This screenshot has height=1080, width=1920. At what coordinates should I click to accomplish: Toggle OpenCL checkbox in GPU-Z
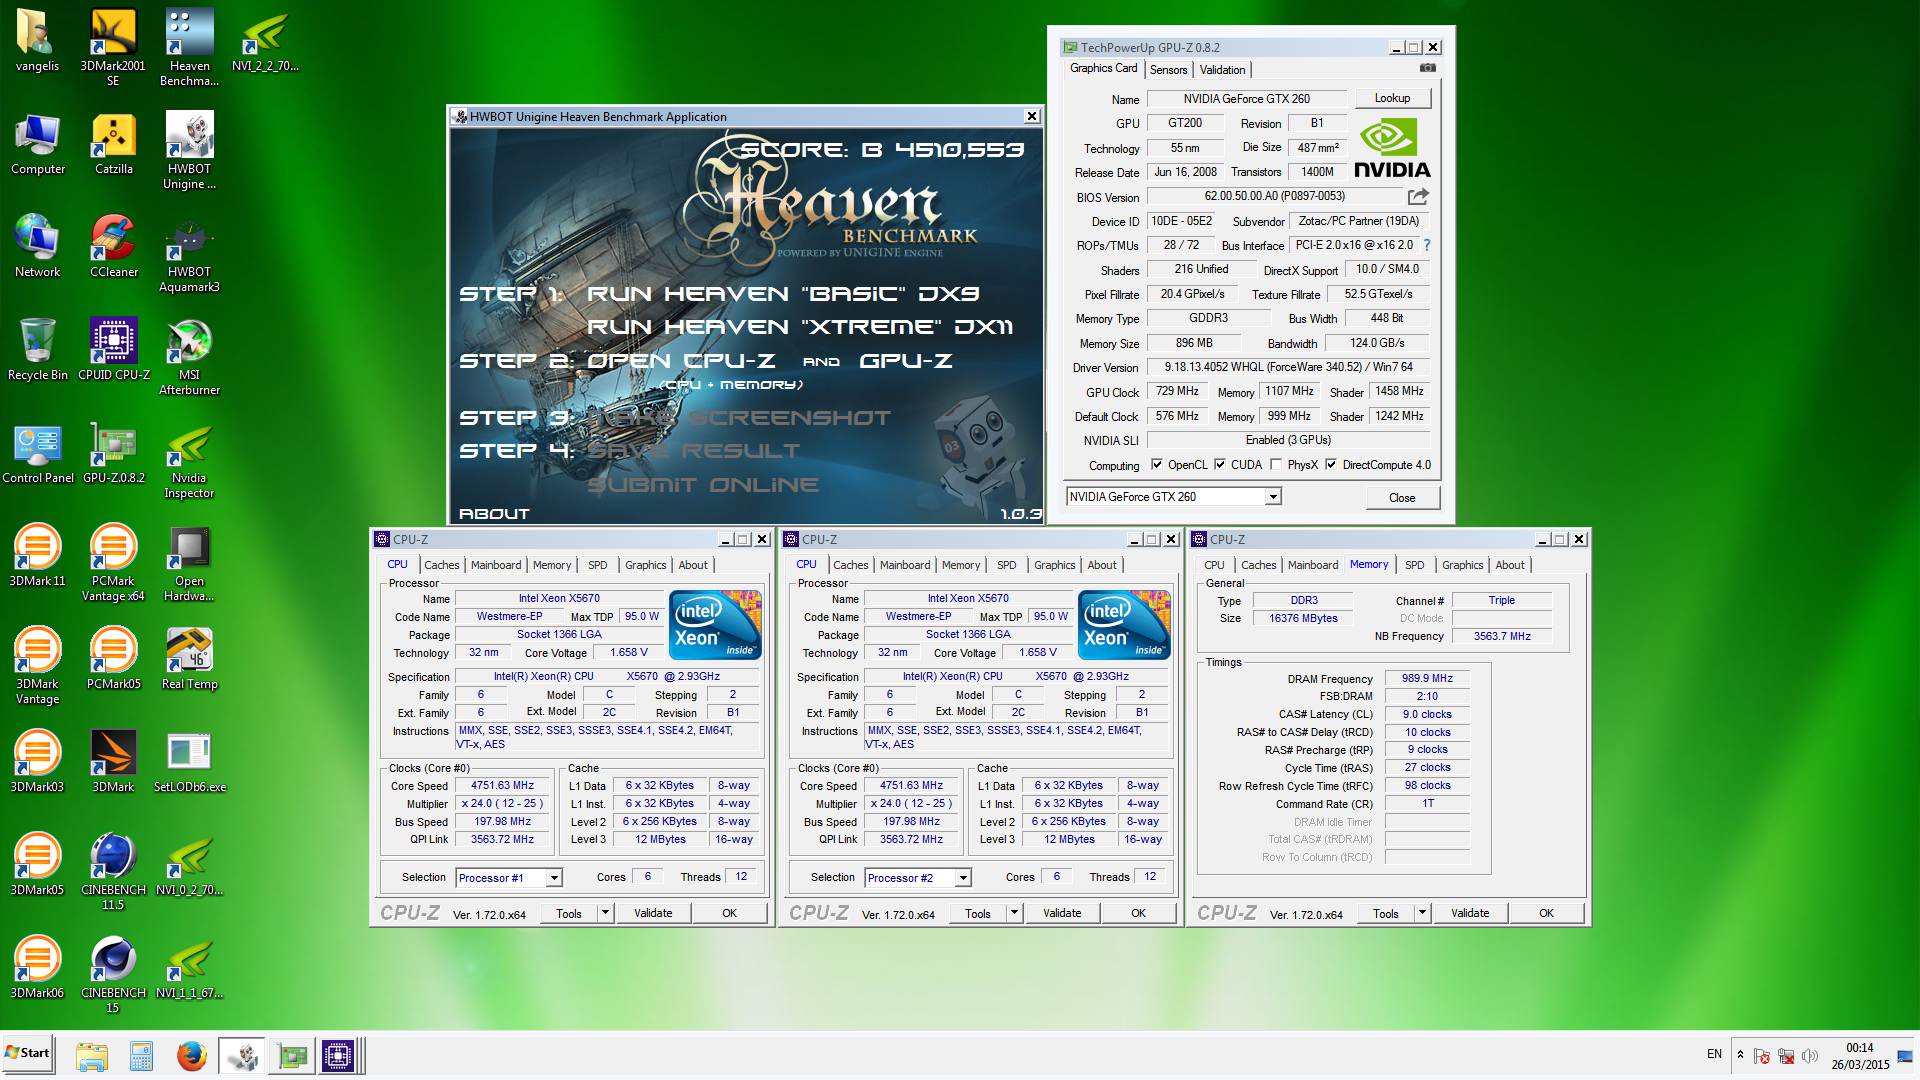pos(1157,465)
